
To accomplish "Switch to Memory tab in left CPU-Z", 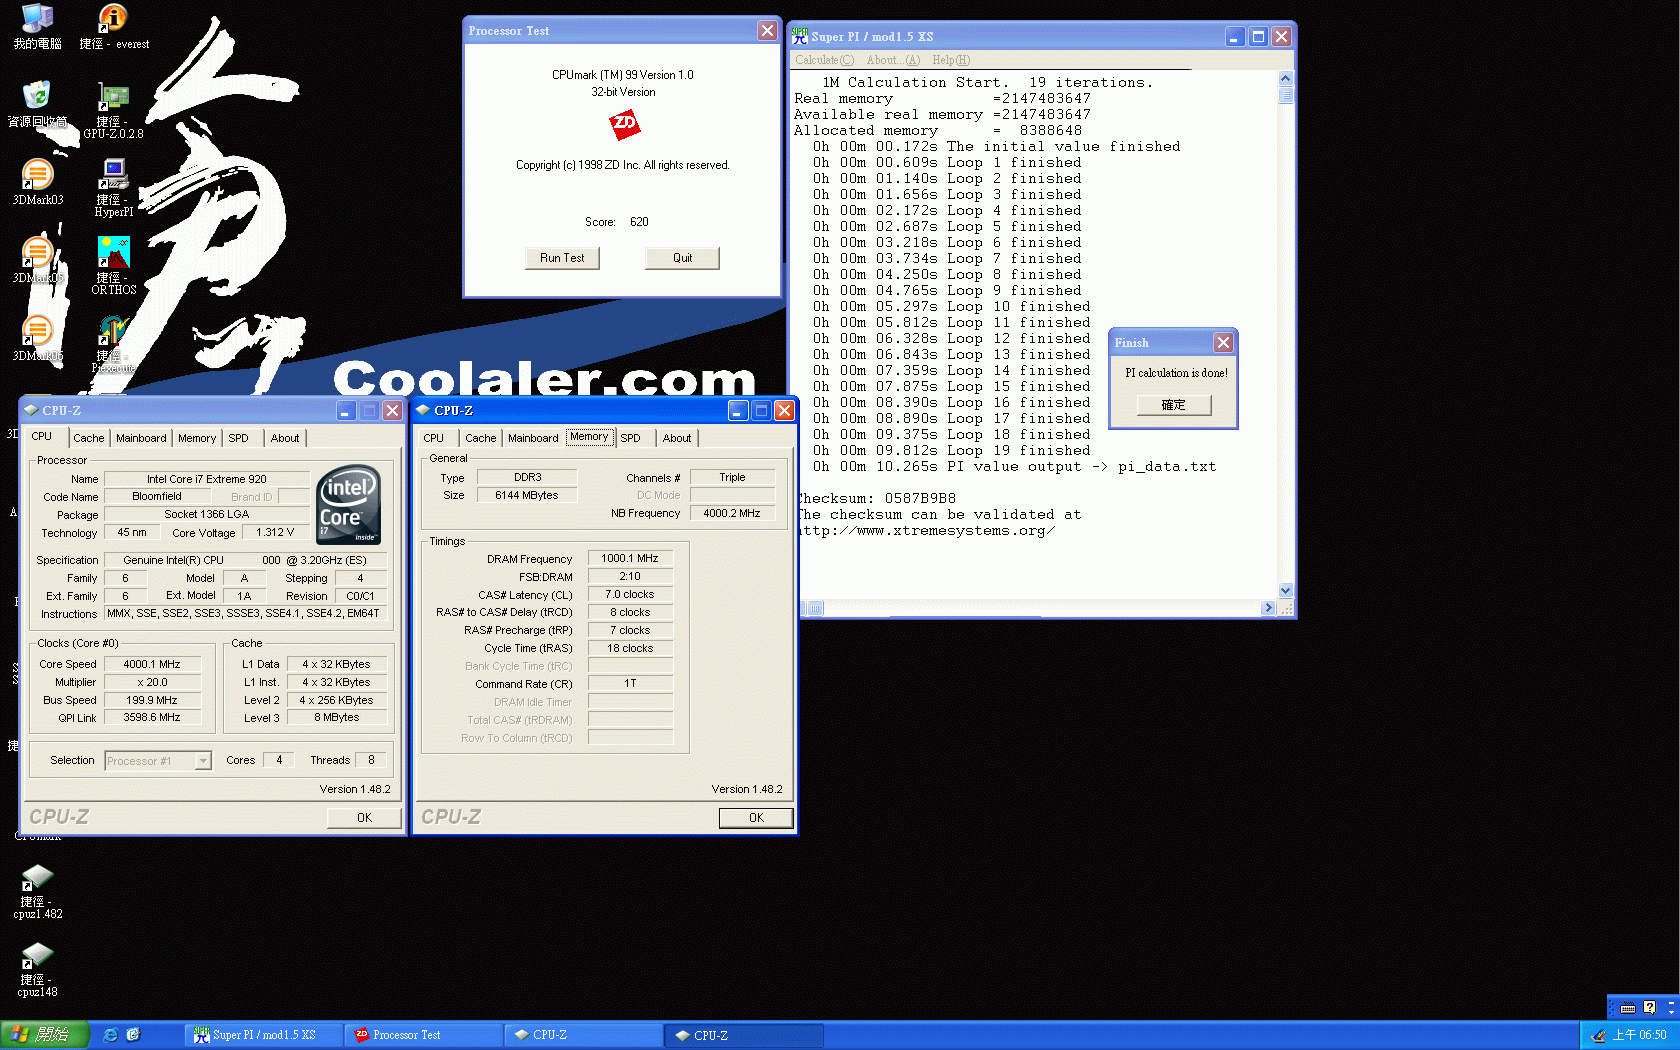I will pyautogui.click(x=197, y=438).
